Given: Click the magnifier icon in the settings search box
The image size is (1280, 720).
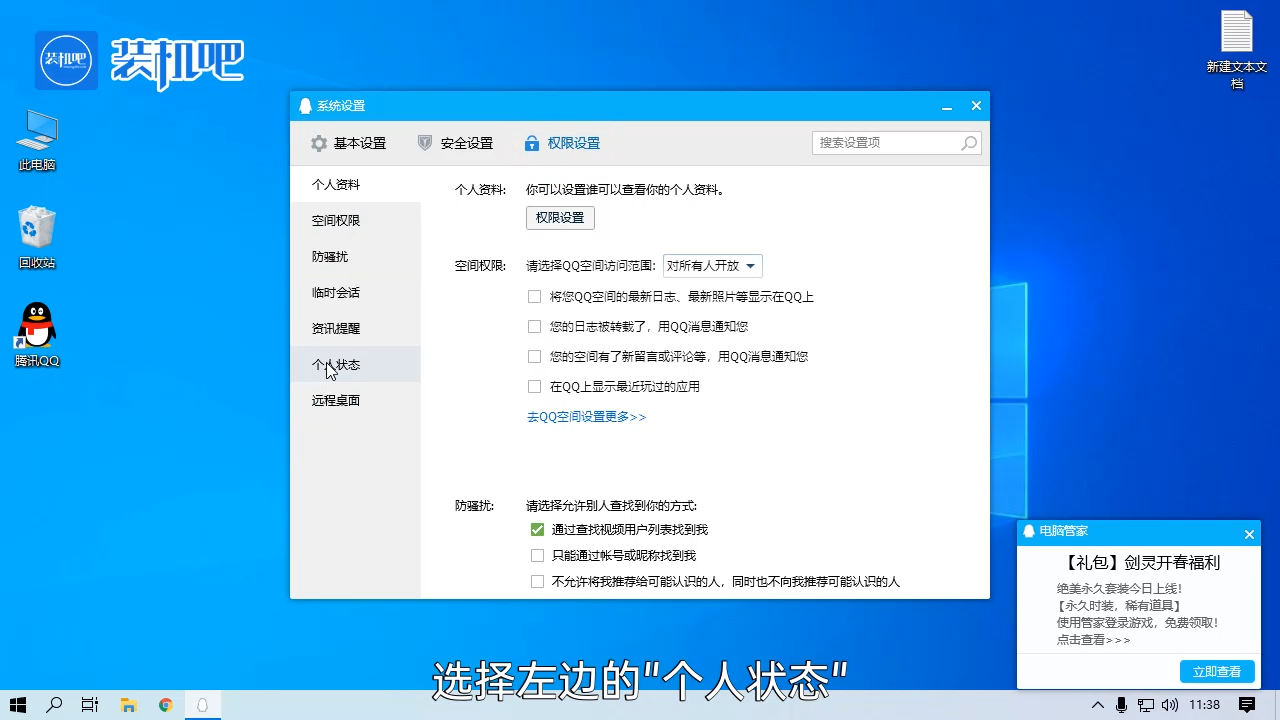Looking at the screenshot, I should (x=968, y=143).
